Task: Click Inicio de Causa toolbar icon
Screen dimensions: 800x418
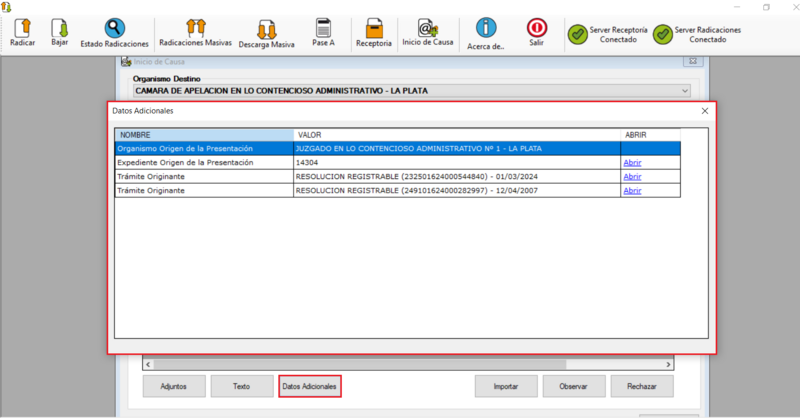Action: 427,28
